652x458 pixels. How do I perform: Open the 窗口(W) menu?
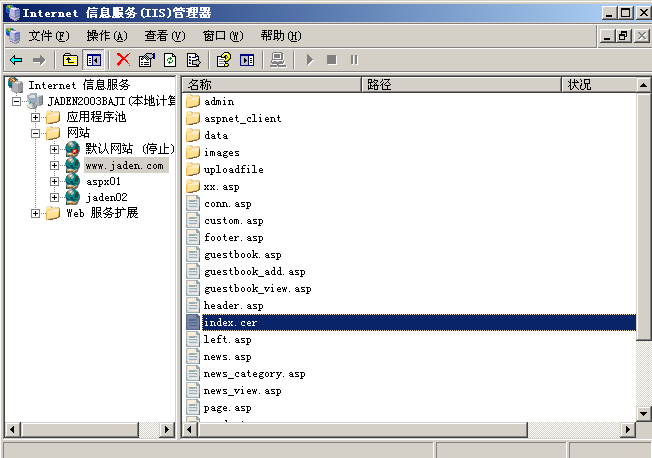click(x=223, y=36)
